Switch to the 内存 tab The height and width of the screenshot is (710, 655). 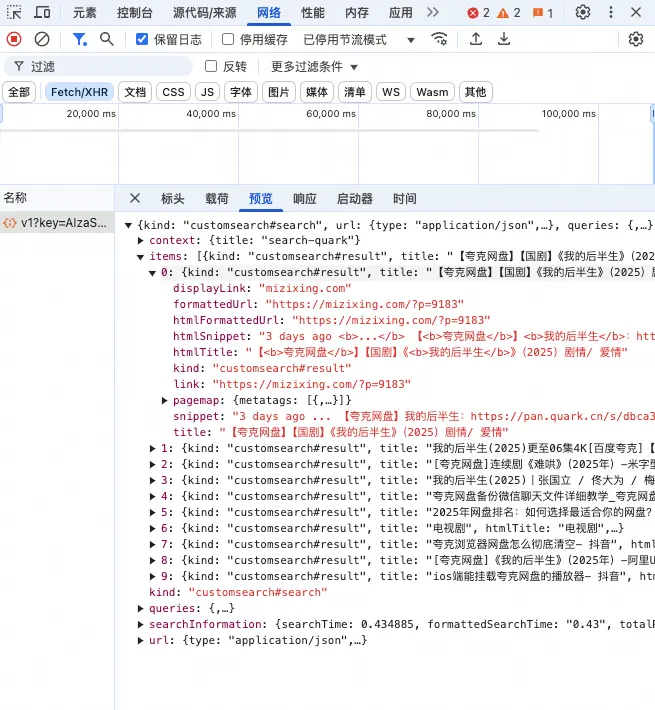357,13
